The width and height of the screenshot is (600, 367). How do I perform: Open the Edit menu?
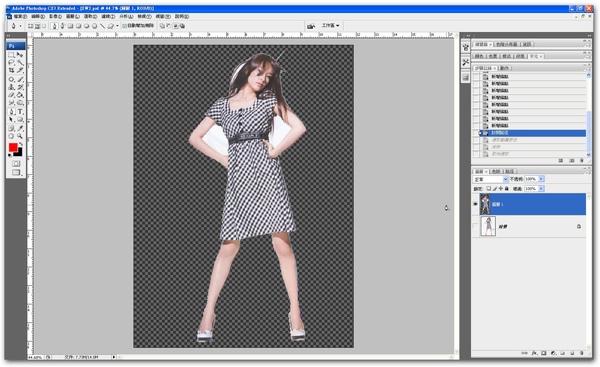pyautogui.click(x=38, y=16)
